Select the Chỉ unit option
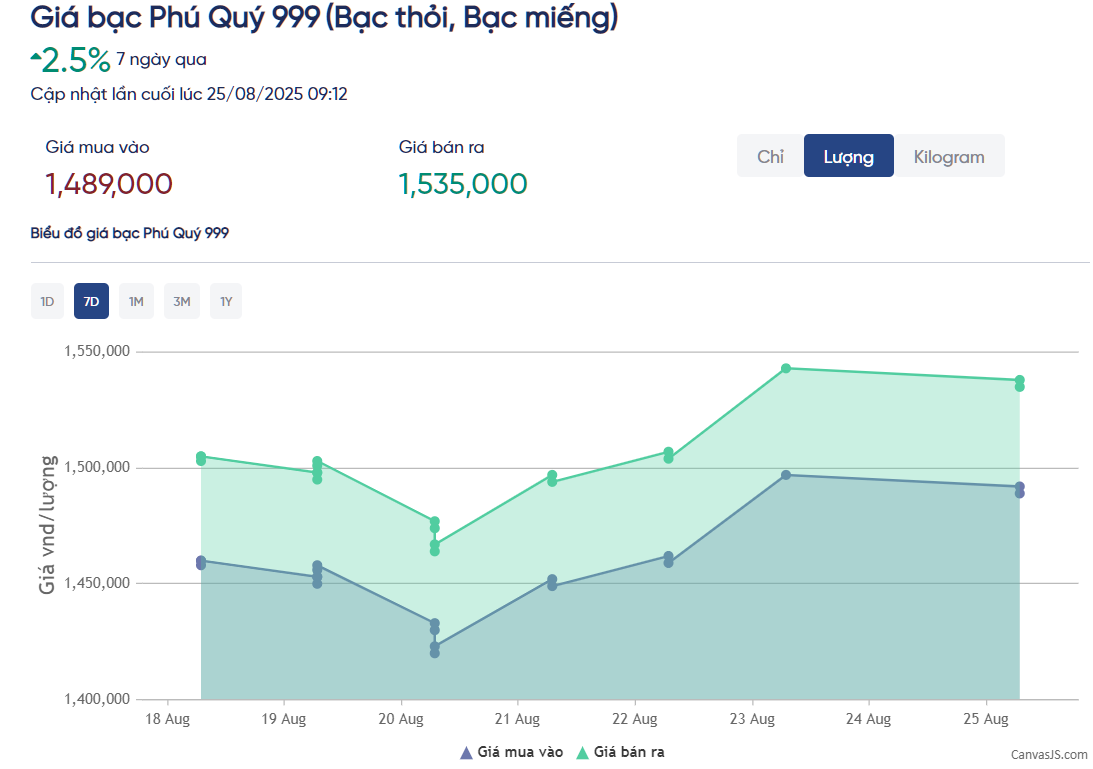The width and height of the screenshot is (1093, 769). (x=770, y=156)
